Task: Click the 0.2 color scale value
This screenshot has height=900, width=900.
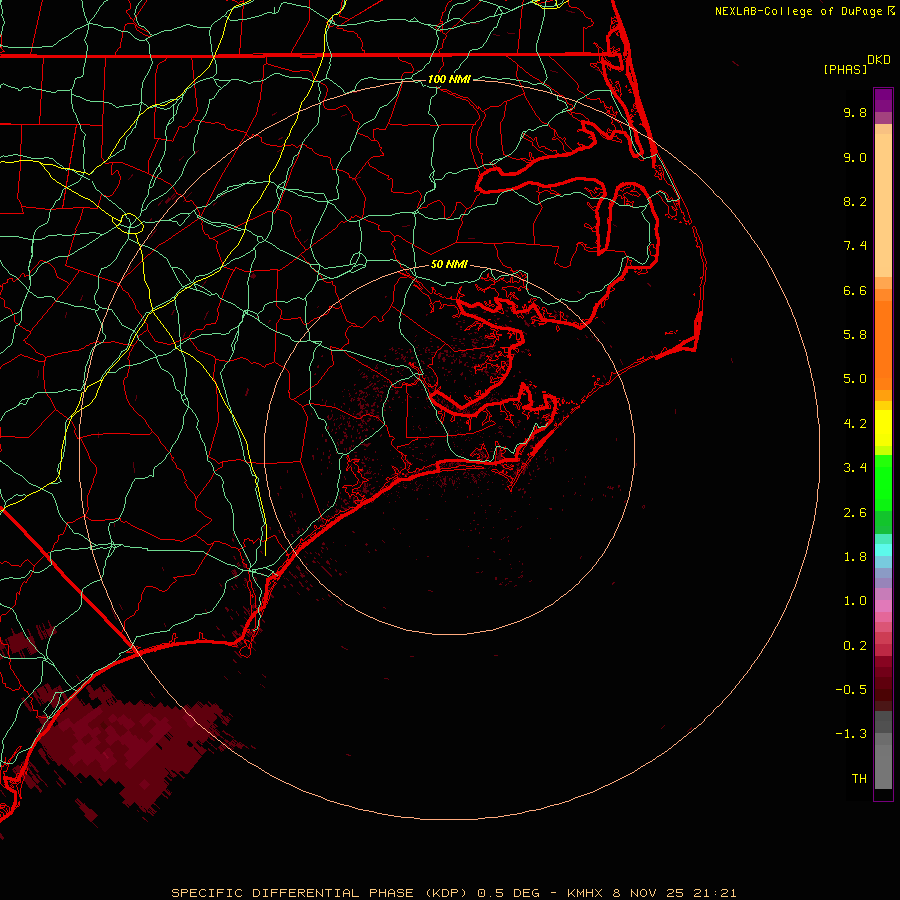Action: [855, 646]
